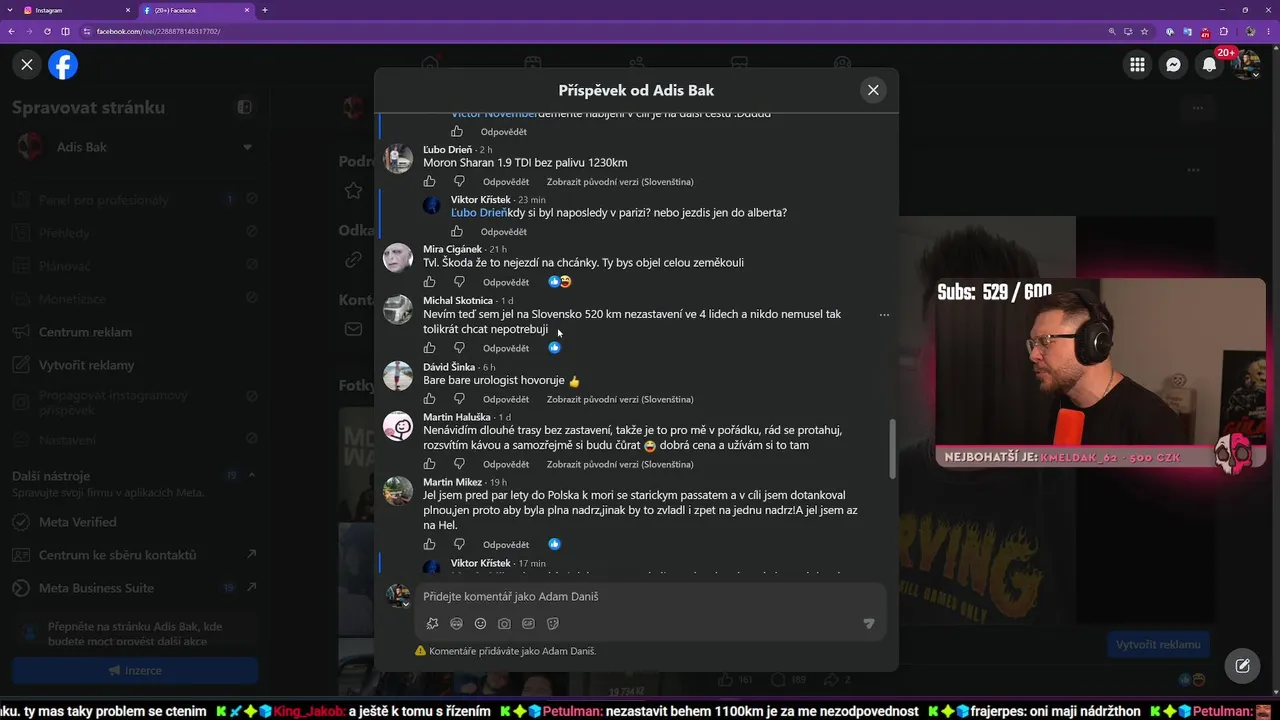Attach a photo with the camera icon

[x=504, y=624]
